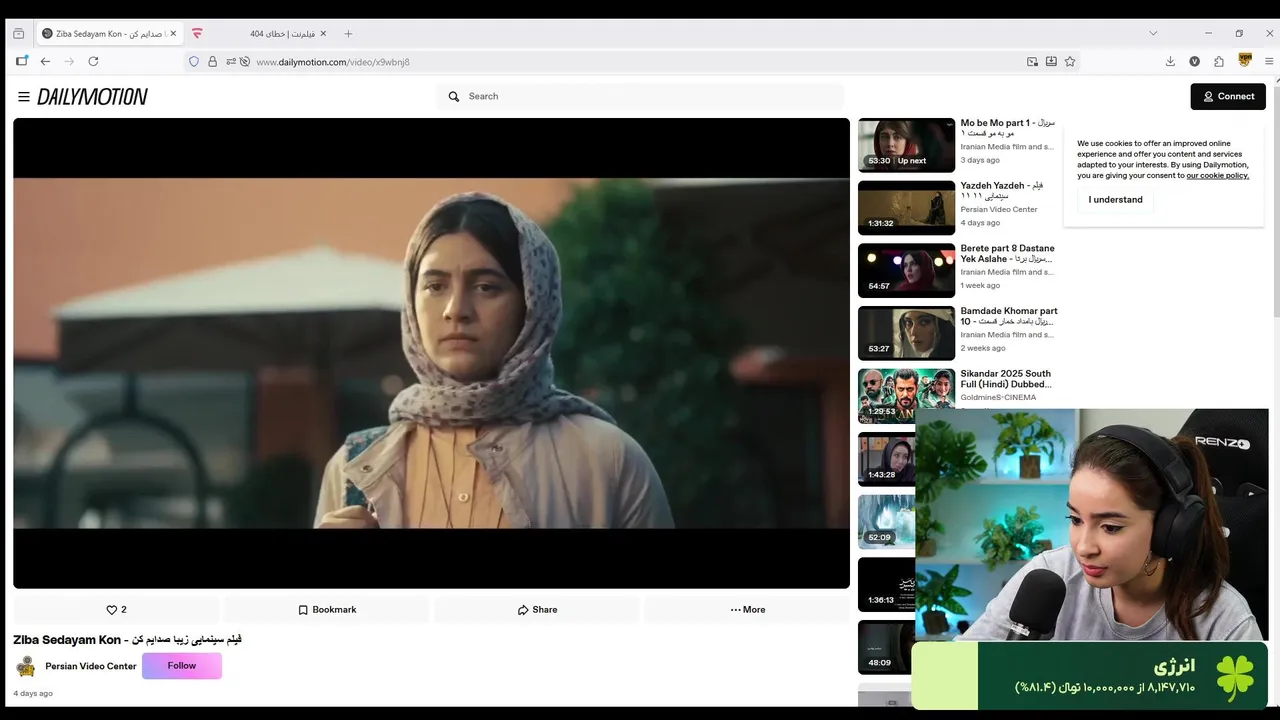Open the Sikandar 2025 video thumbnail
The image size is (1280, 720).
[x=906, y=396]
